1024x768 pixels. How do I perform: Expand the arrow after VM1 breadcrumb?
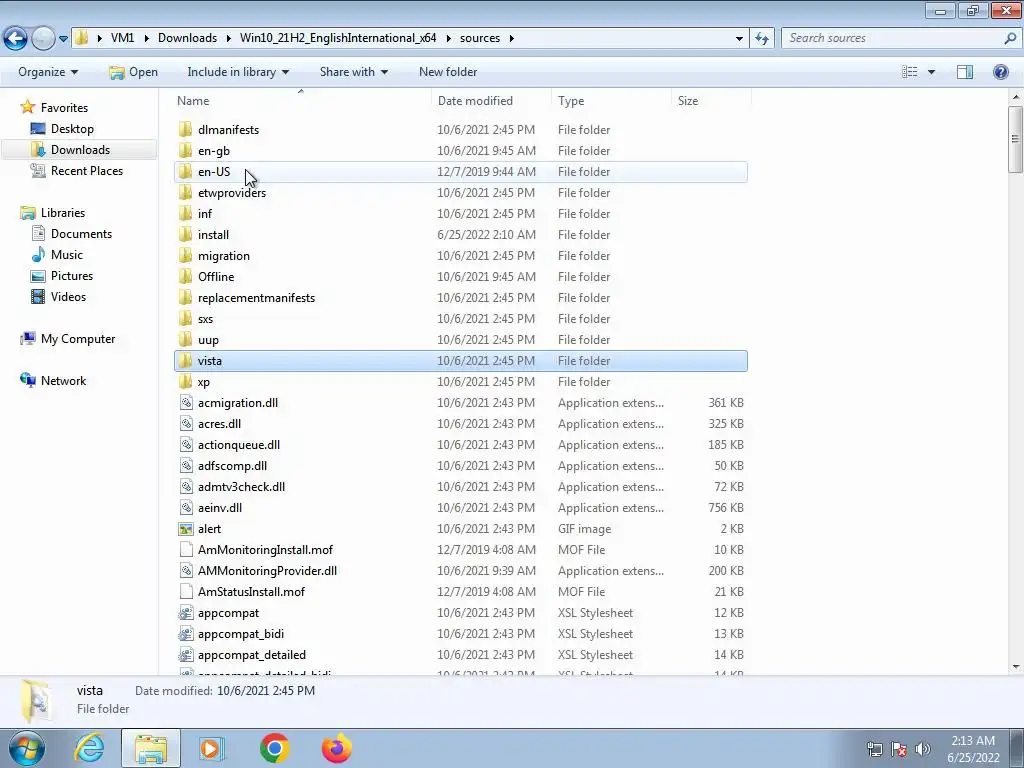tap(145, 39)
